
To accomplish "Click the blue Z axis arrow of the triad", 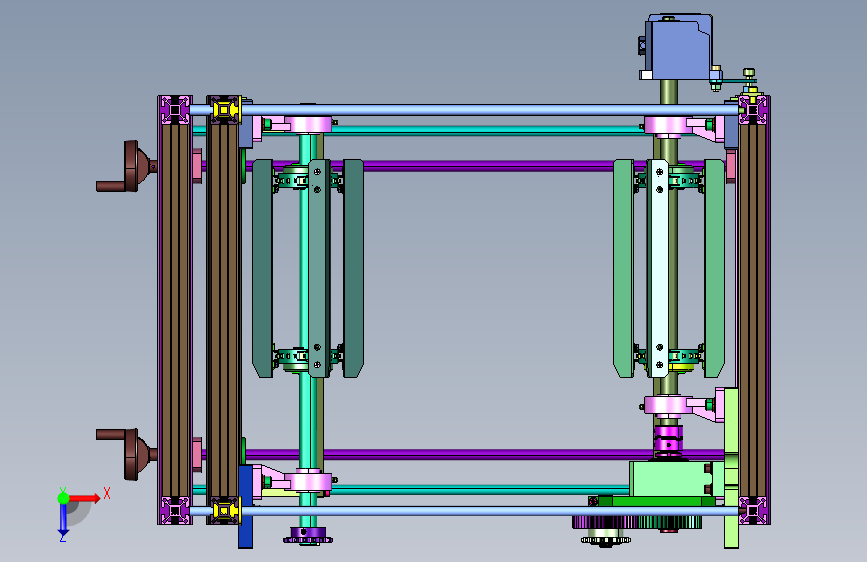I will 63,521.
